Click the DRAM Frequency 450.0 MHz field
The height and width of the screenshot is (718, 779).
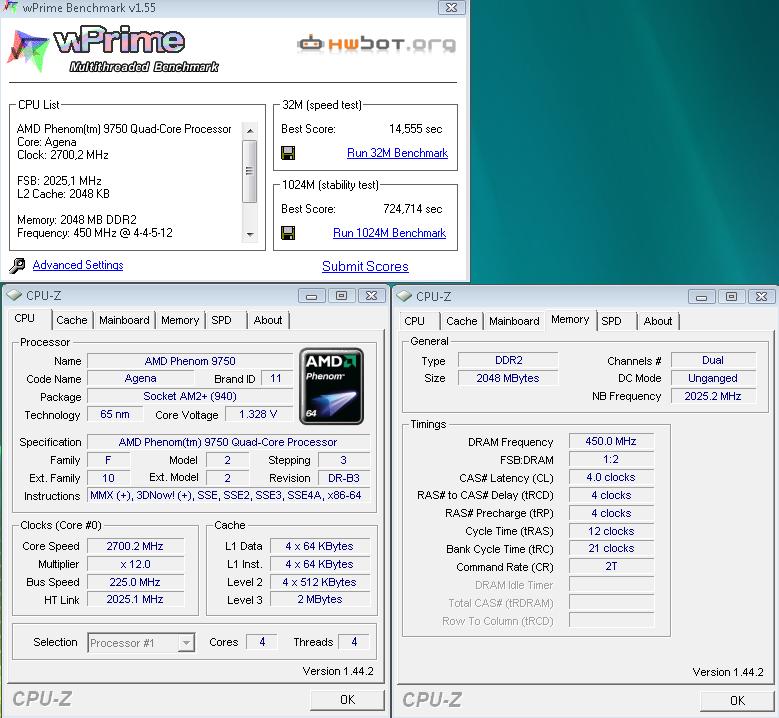click(611, 441)
